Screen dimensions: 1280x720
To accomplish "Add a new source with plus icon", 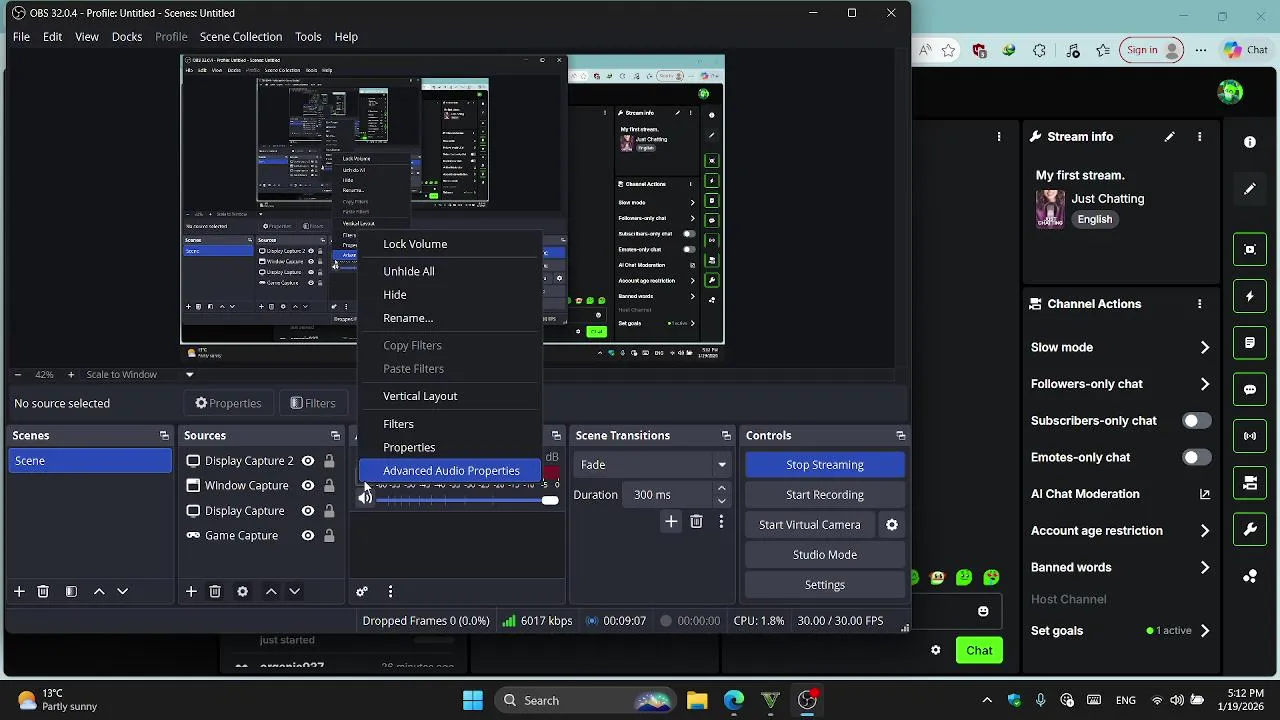I will coord(191,591).
